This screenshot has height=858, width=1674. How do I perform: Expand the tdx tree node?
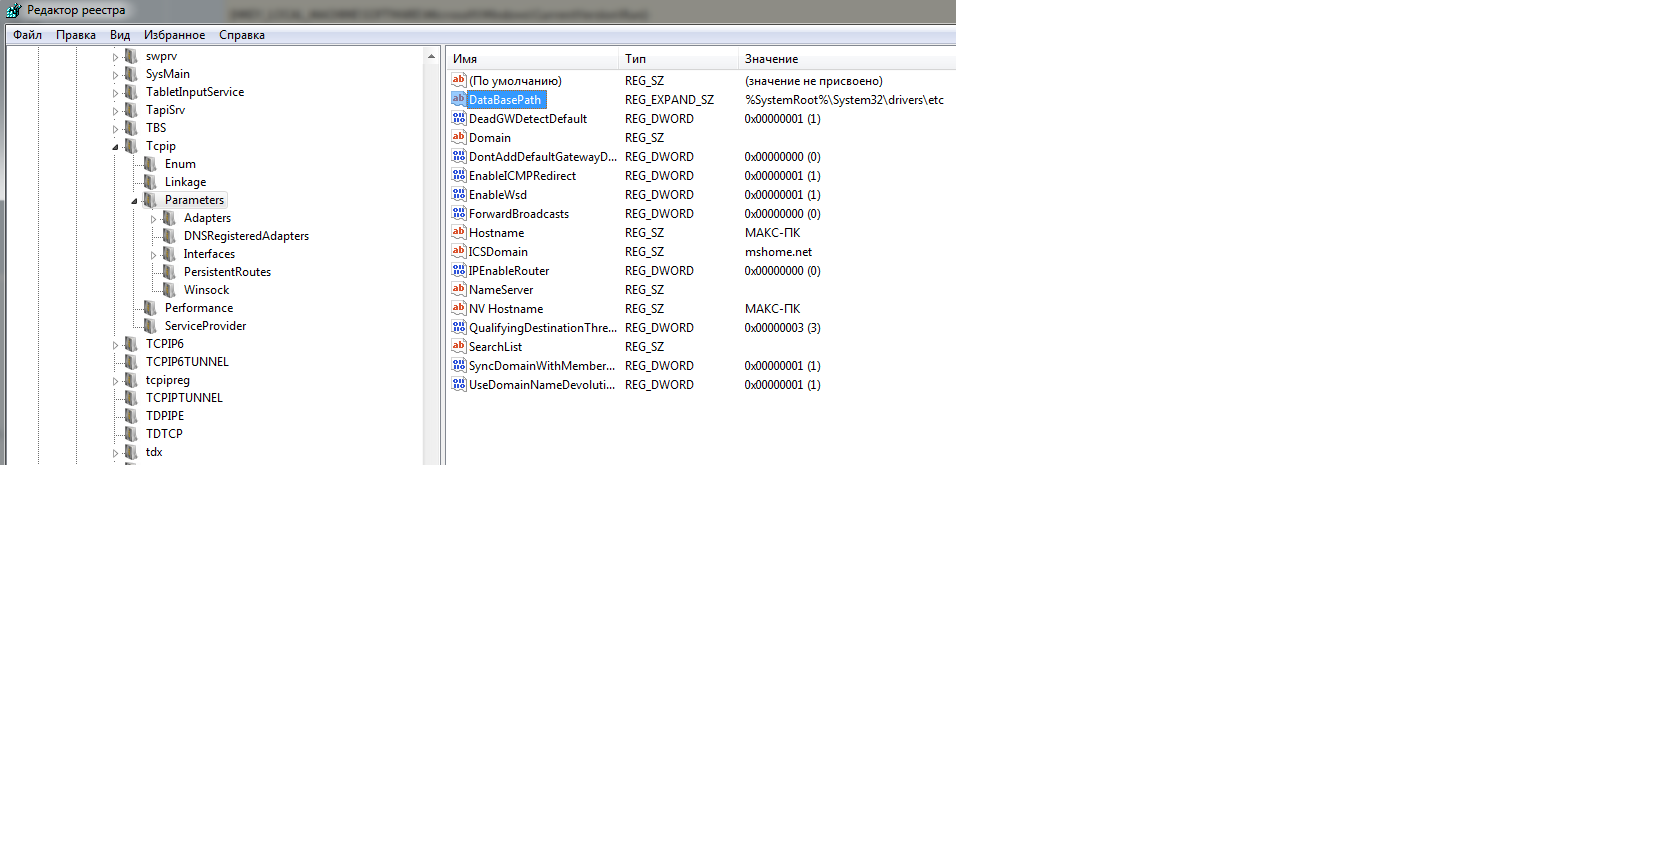coord(115,453)
